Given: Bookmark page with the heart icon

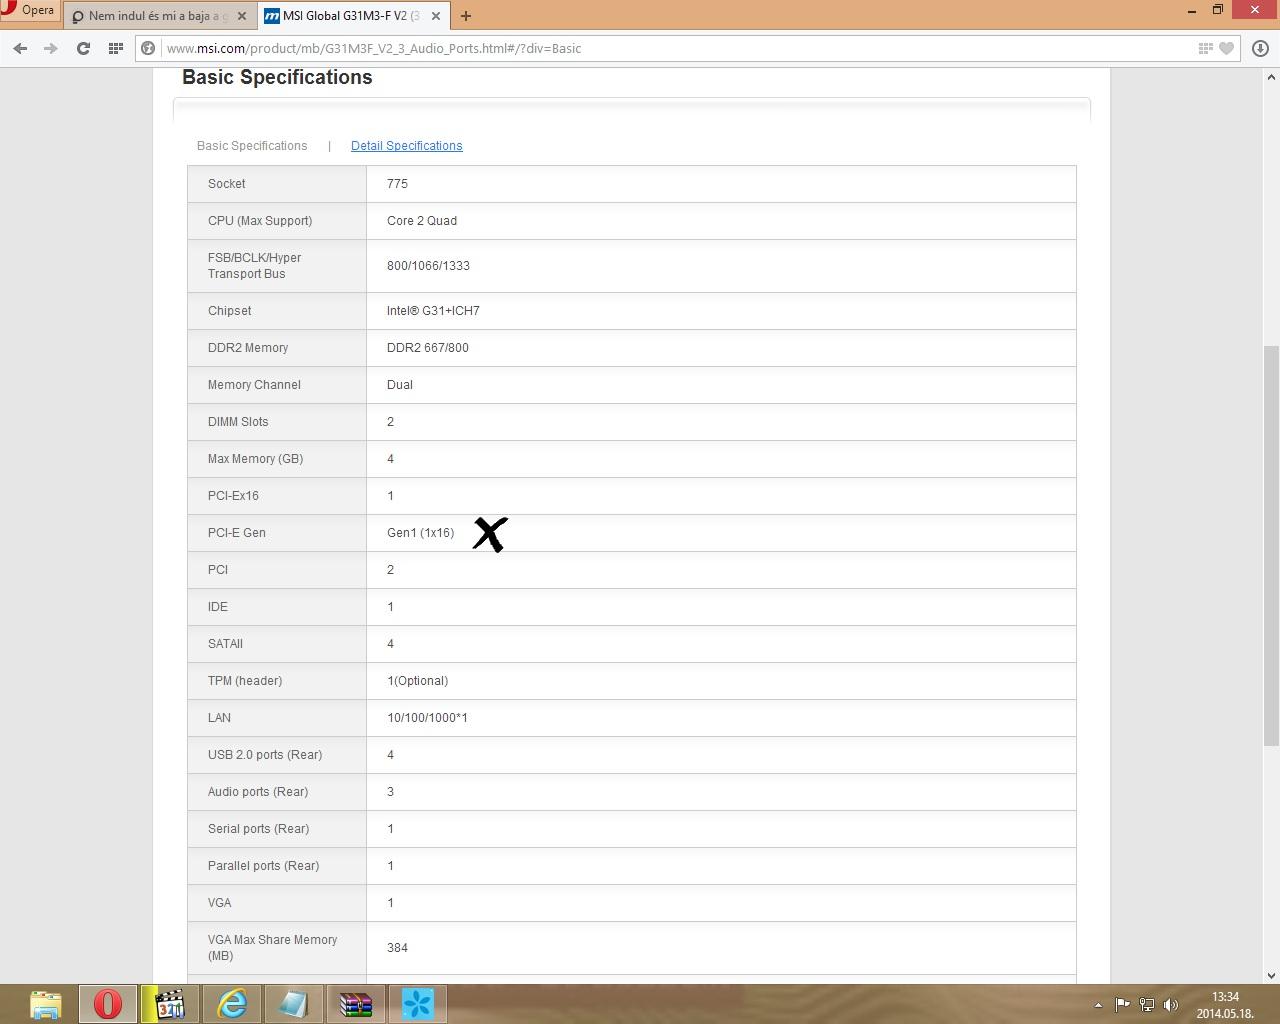Looking at the screenshot, I should pos(1226,48).
